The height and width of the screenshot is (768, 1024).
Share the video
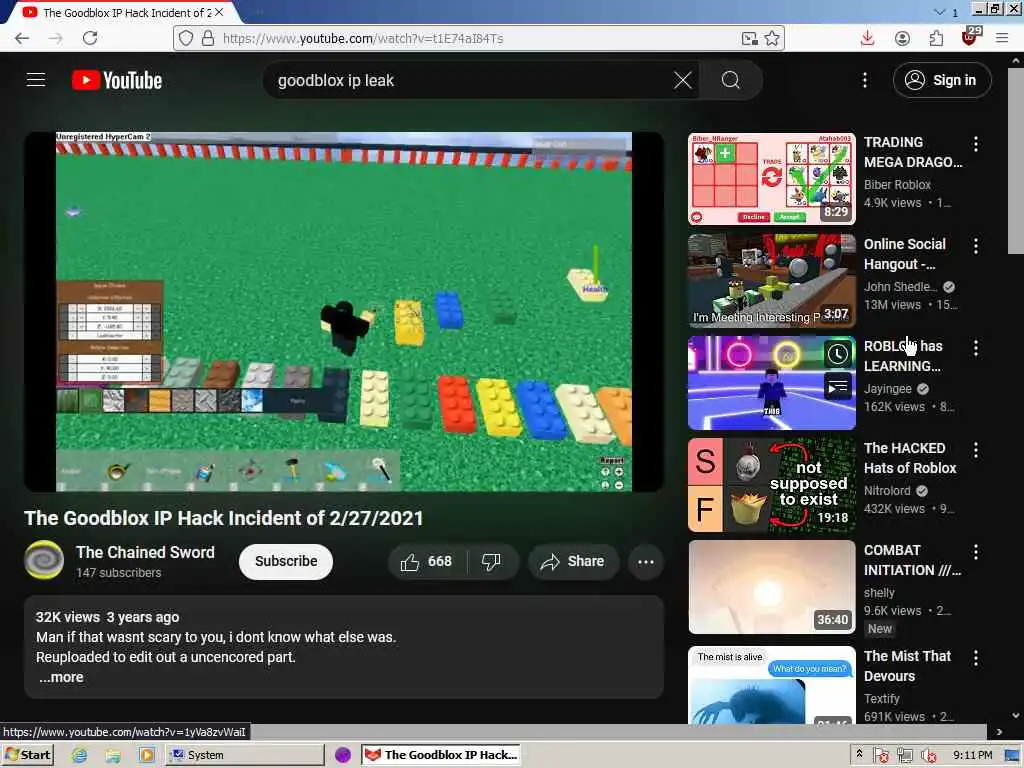pyautogui.click(x=573, y=561)
